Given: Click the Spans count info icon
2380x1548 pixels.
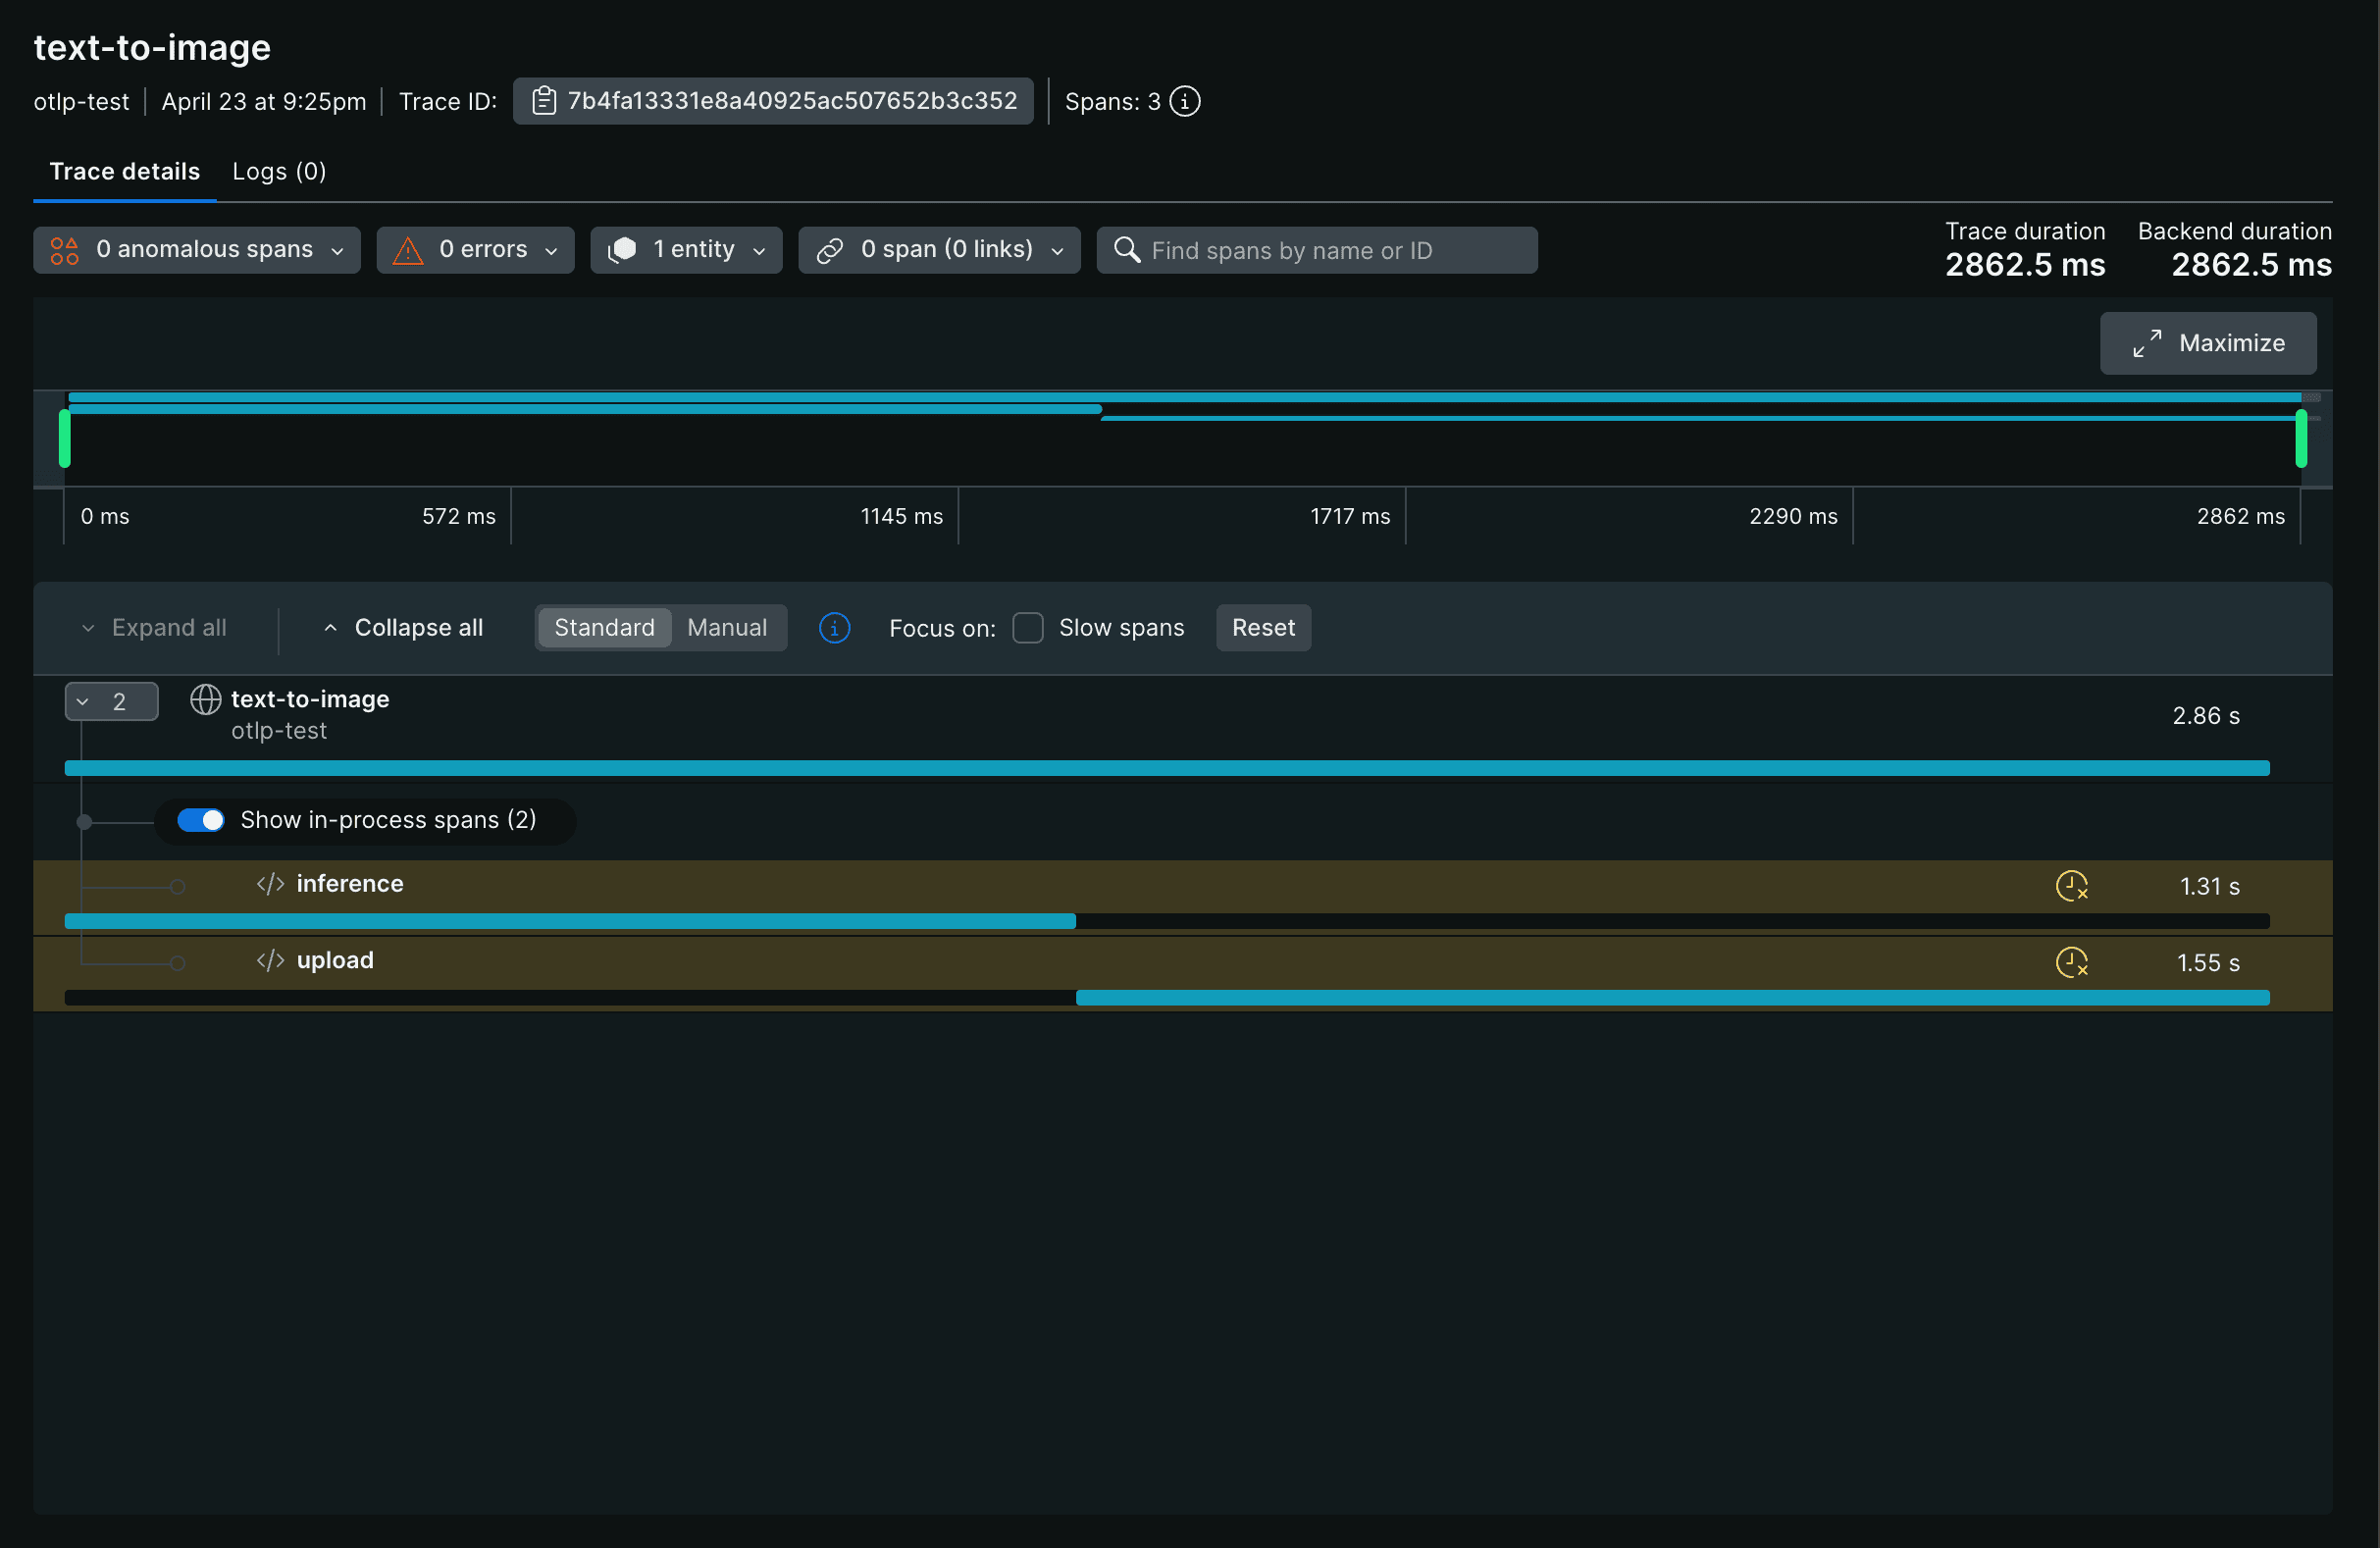Looking at the screenshot, I should 1184,101.
